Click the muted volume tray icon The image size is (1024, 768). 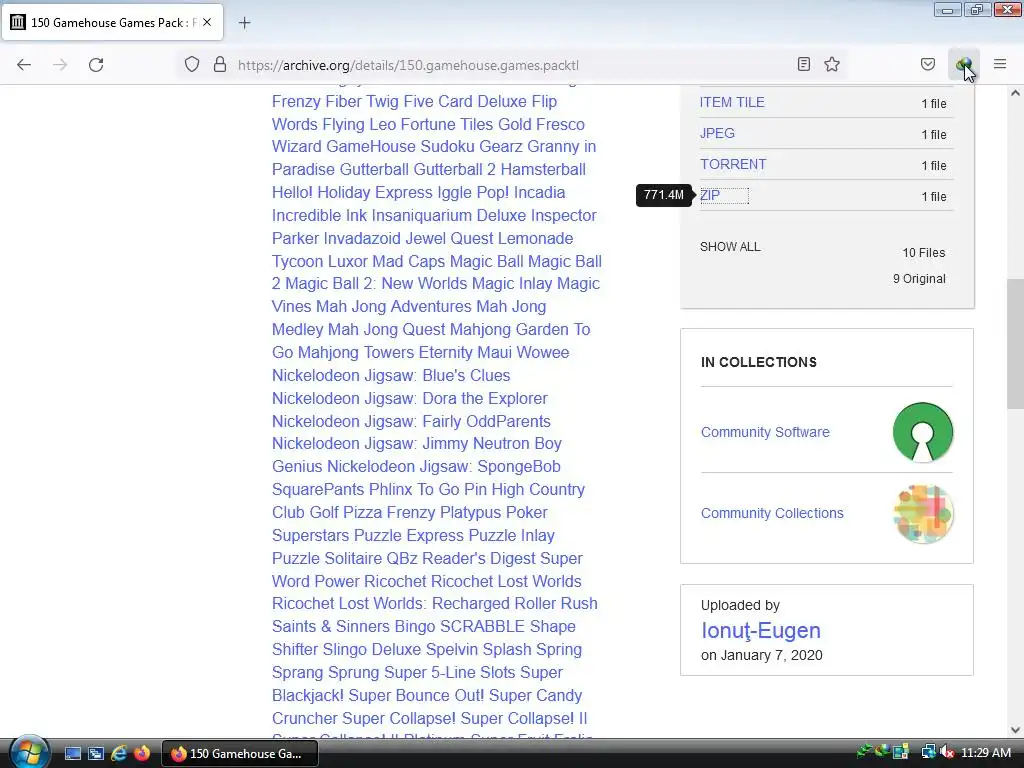(x=947, y=753)
